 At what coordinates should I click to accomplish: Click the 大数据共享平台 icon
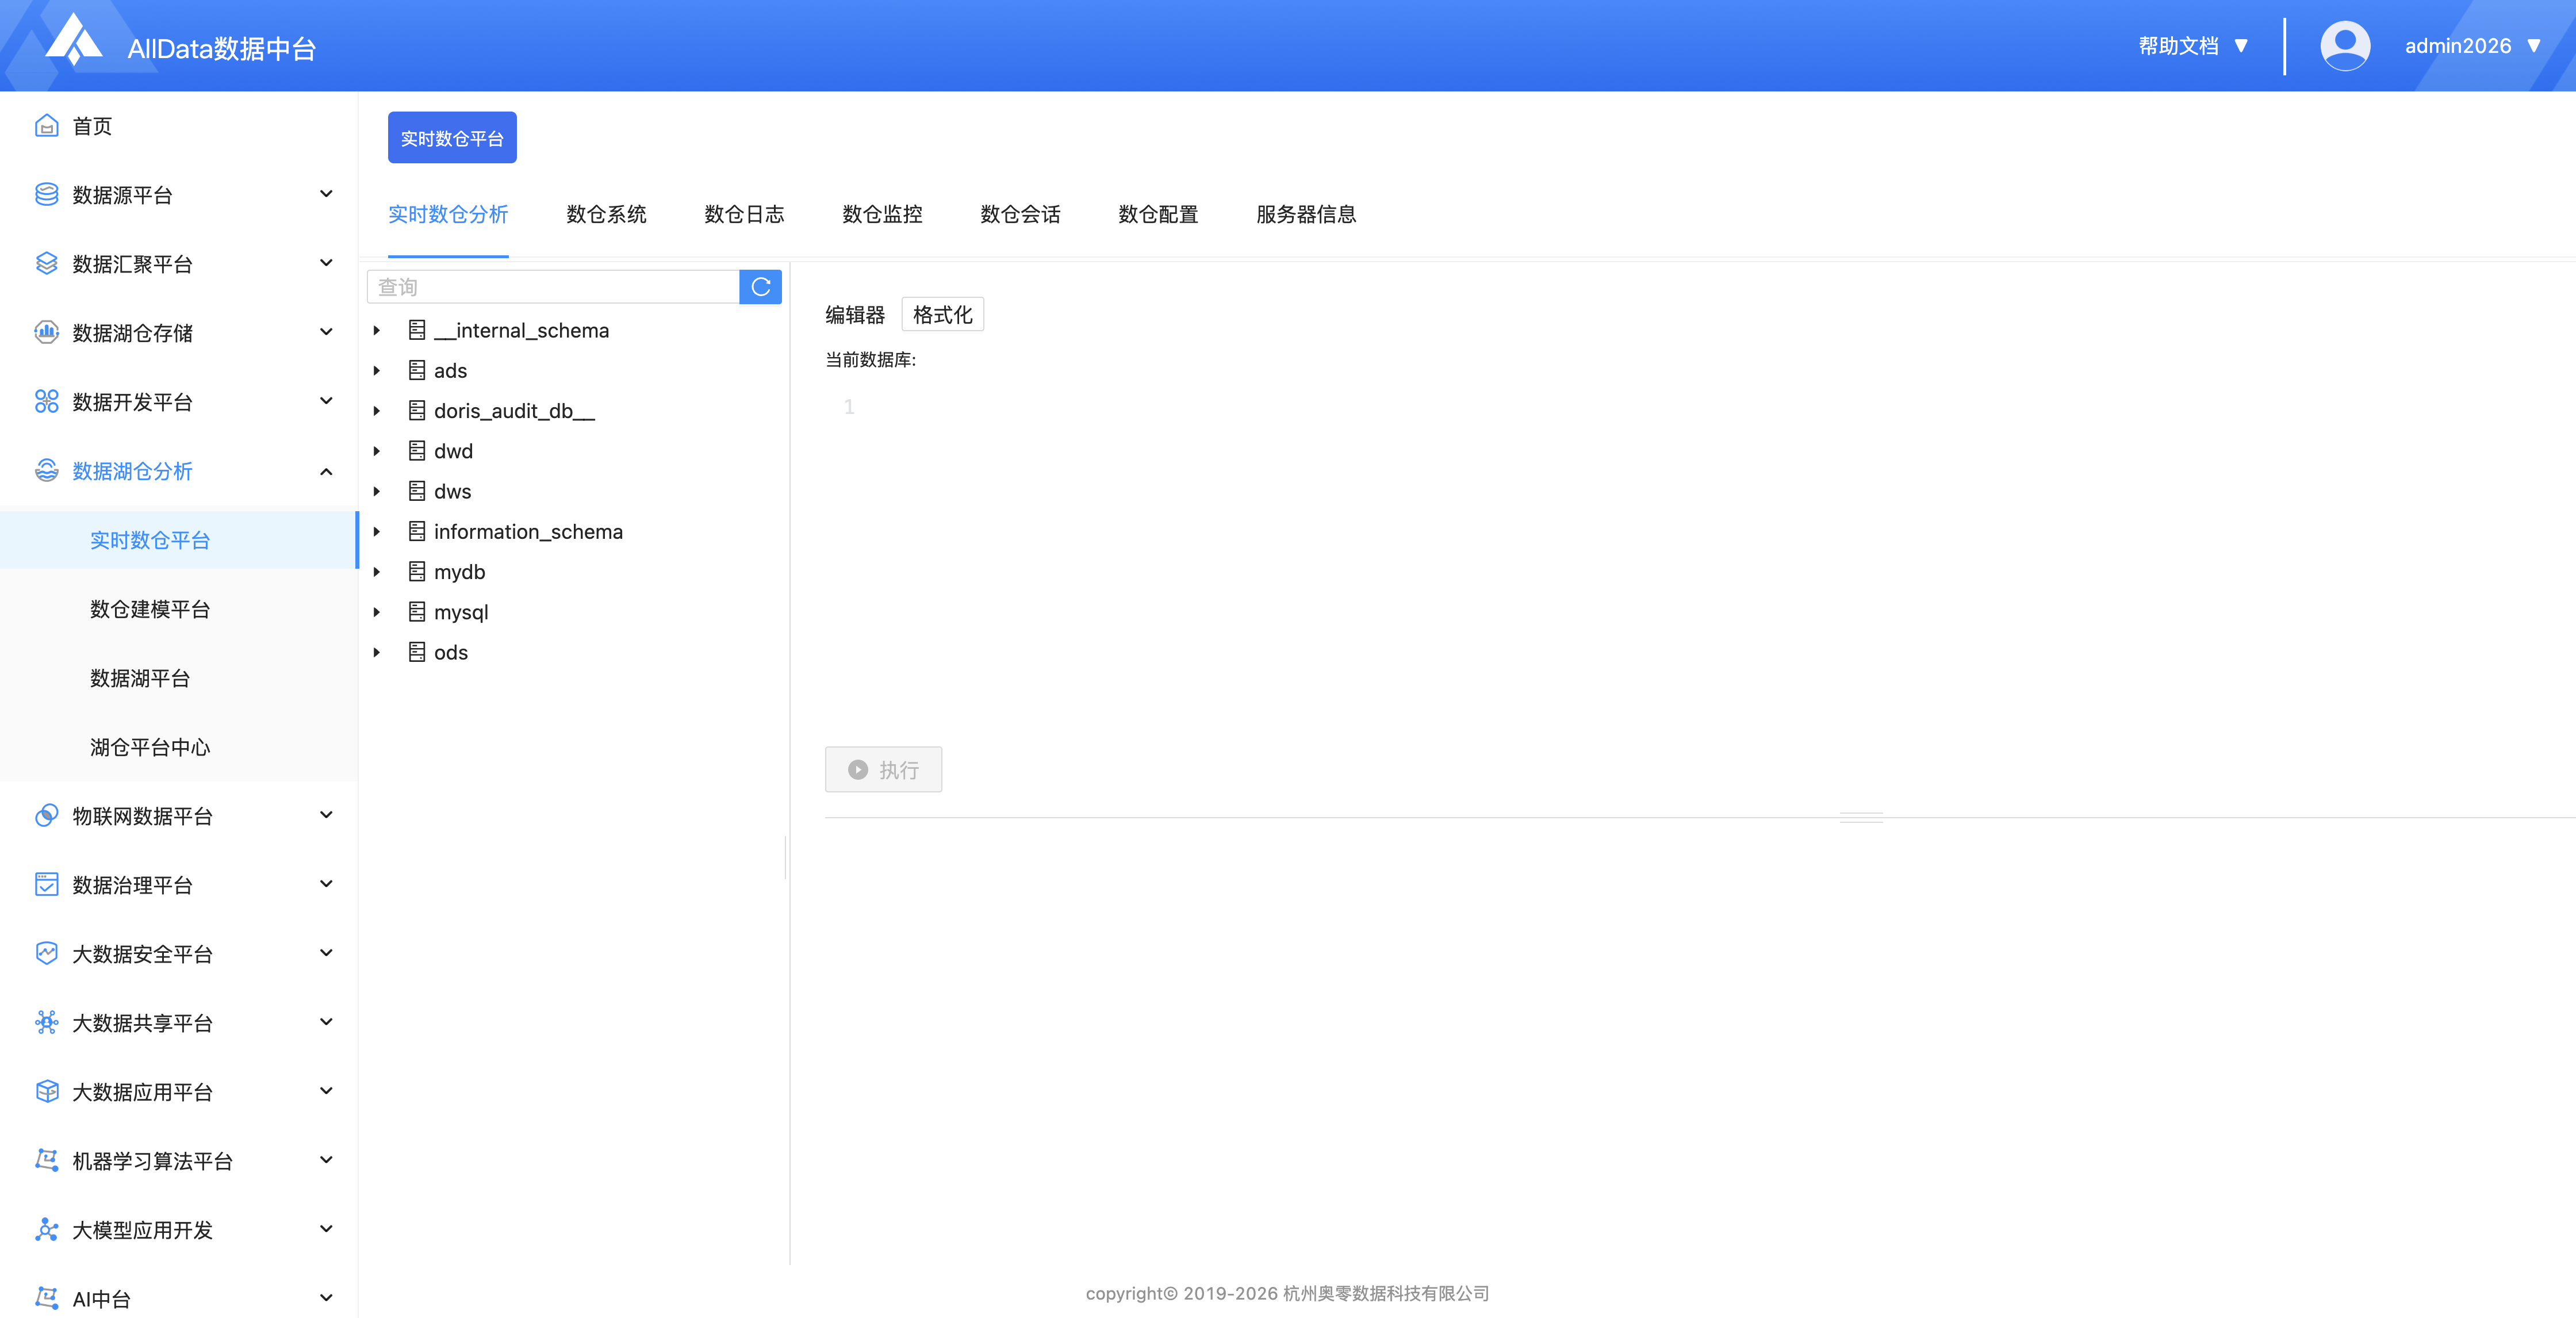coord(46,1022)
